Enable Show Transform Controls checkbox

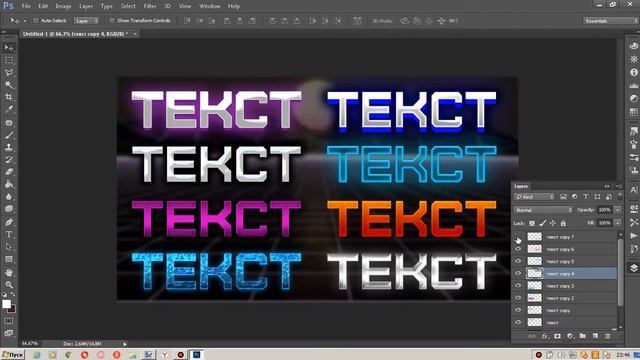tap(112, 20)
